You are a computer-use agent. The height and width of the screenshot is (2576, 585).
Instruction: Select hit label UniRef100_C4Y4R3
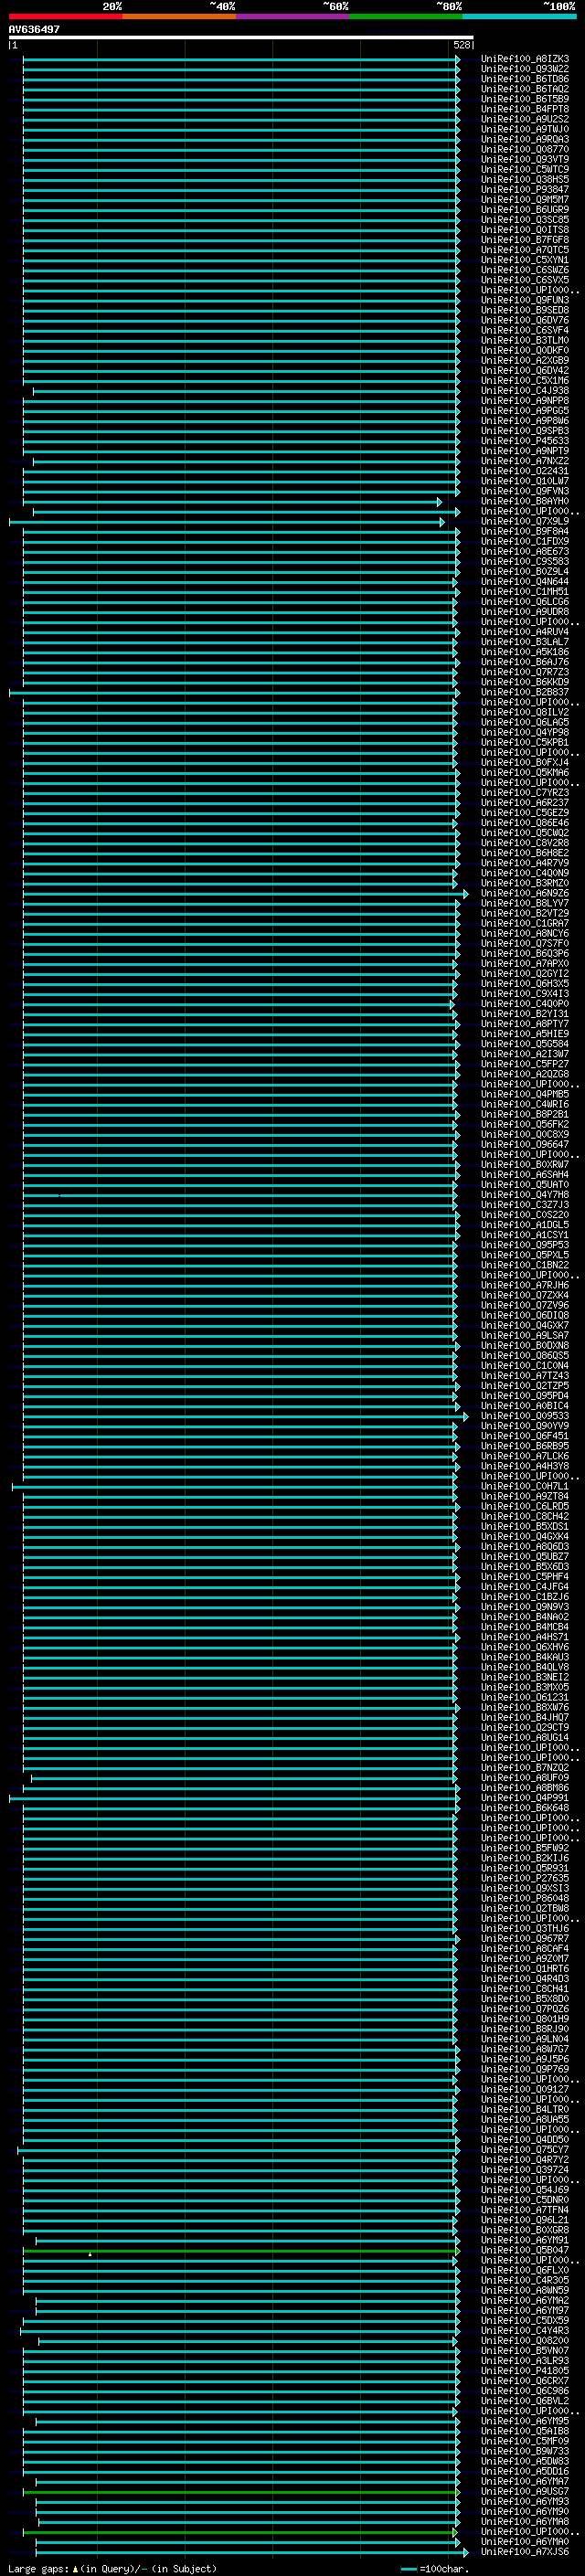[x=525, y=2330]
